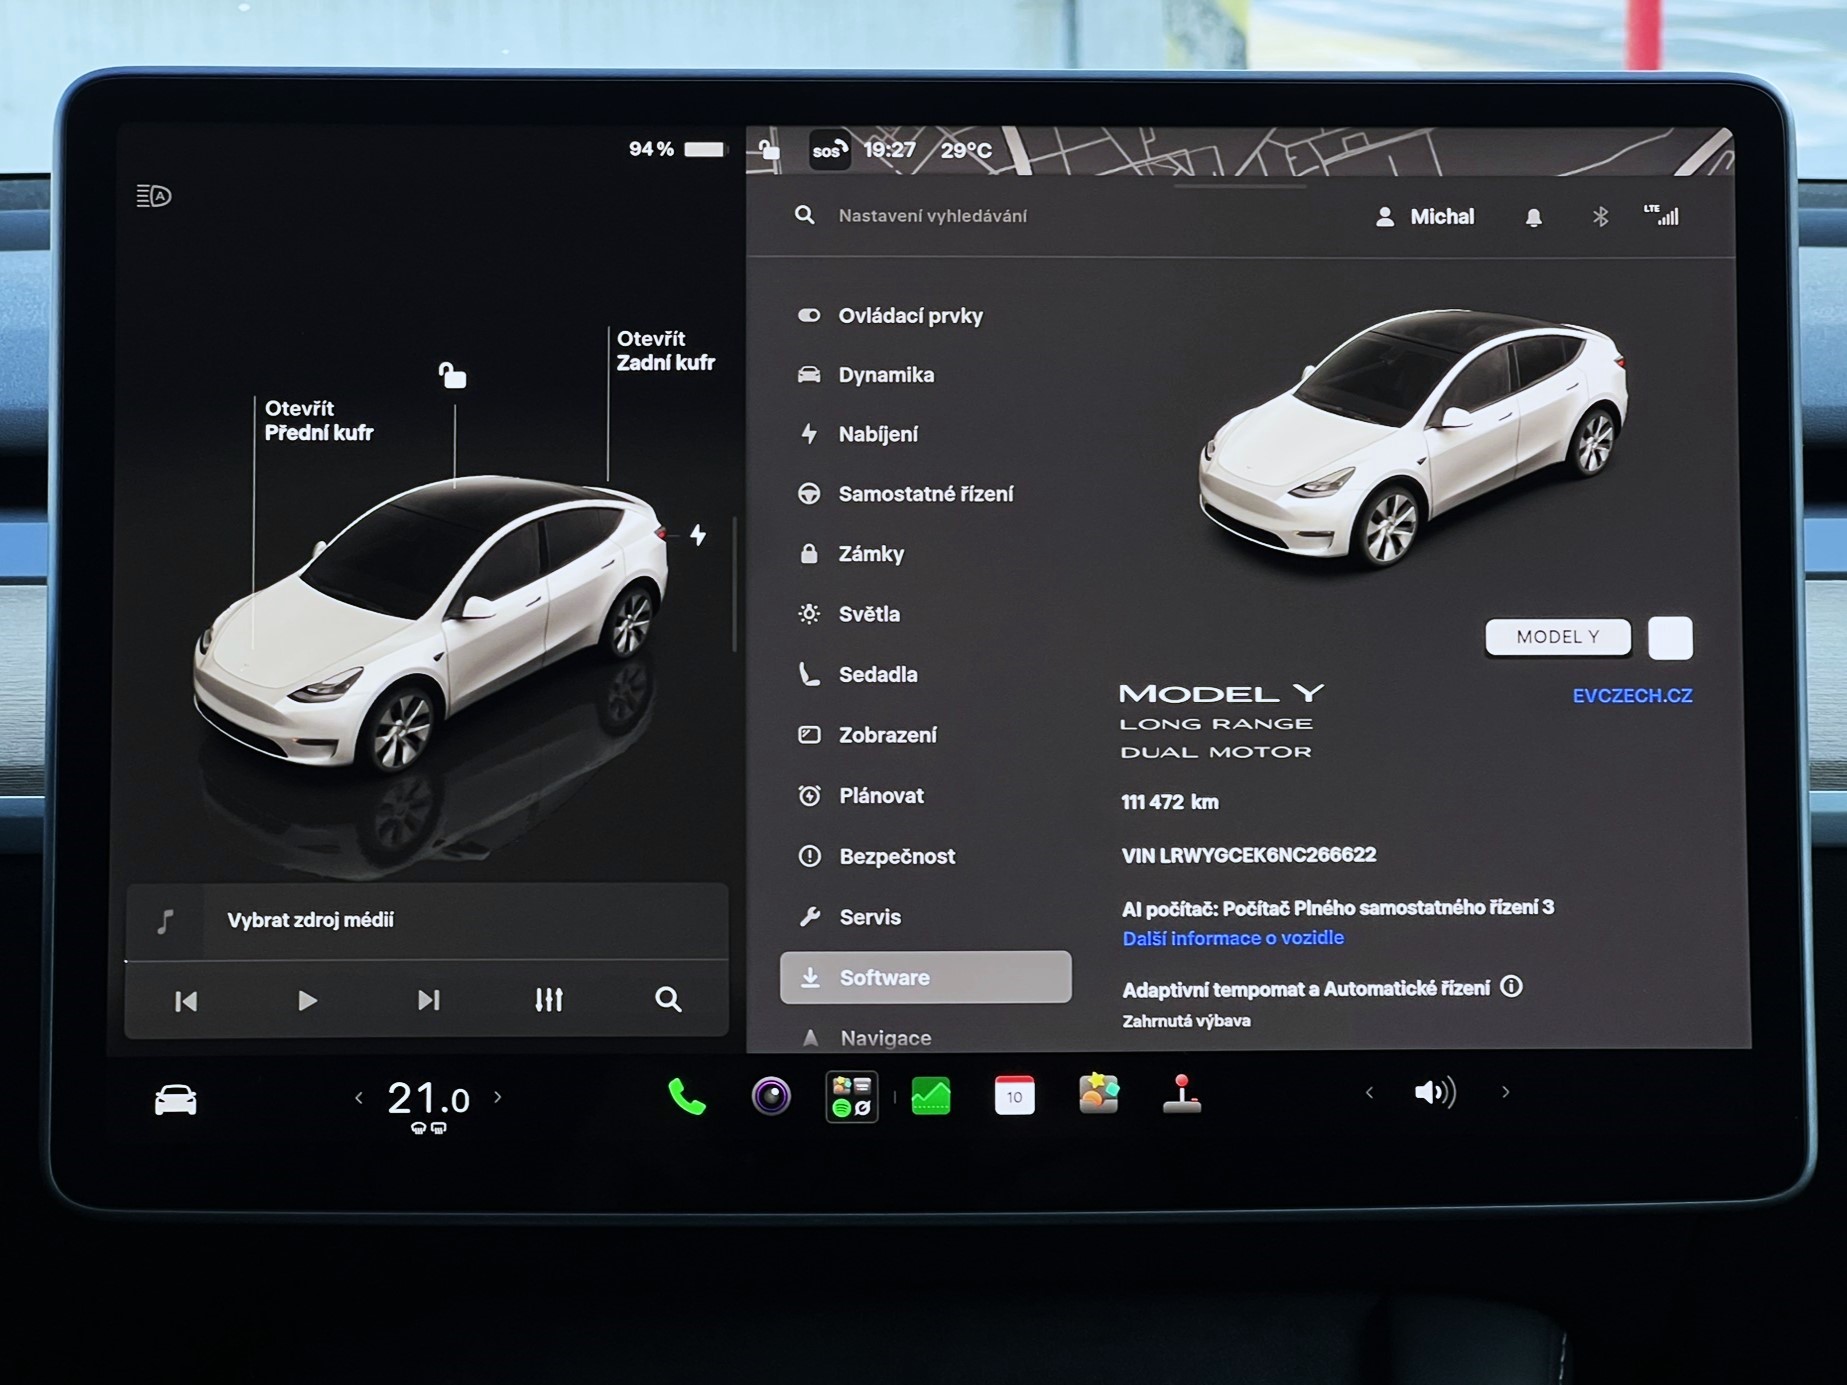Unlock the car via the padlock above the car
Screen dimensions: 1847x1385
pos(452,375)
